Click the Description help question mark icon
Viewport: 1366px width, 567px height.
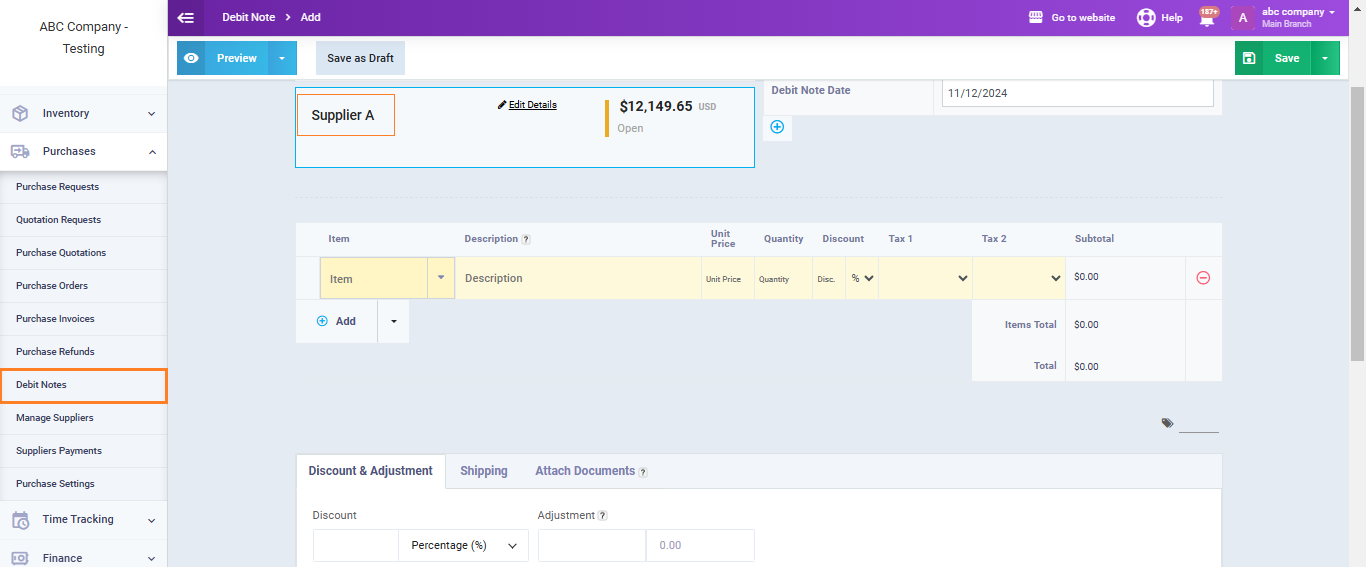tap(526, 240)
